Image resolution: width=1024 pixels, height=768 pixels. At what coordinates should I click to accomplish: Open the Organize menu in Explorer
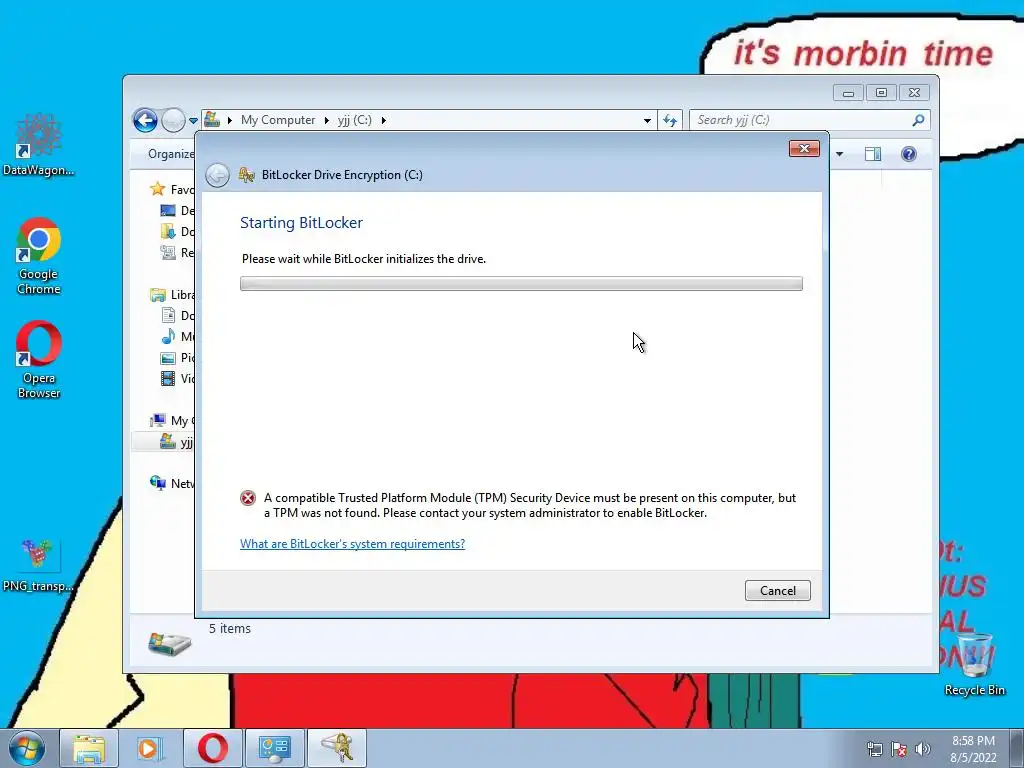click(x=171, y=154)
